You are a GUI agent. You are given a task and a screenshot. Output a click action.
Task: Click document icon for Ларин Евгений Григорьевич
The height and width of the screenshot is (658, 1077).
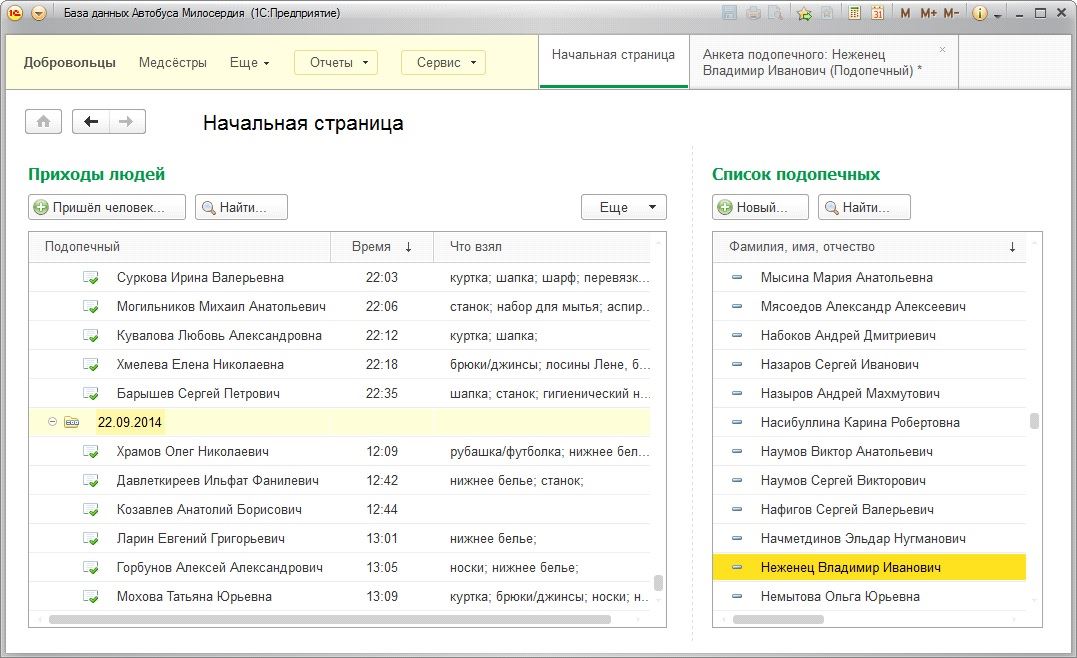pos(91,538)
